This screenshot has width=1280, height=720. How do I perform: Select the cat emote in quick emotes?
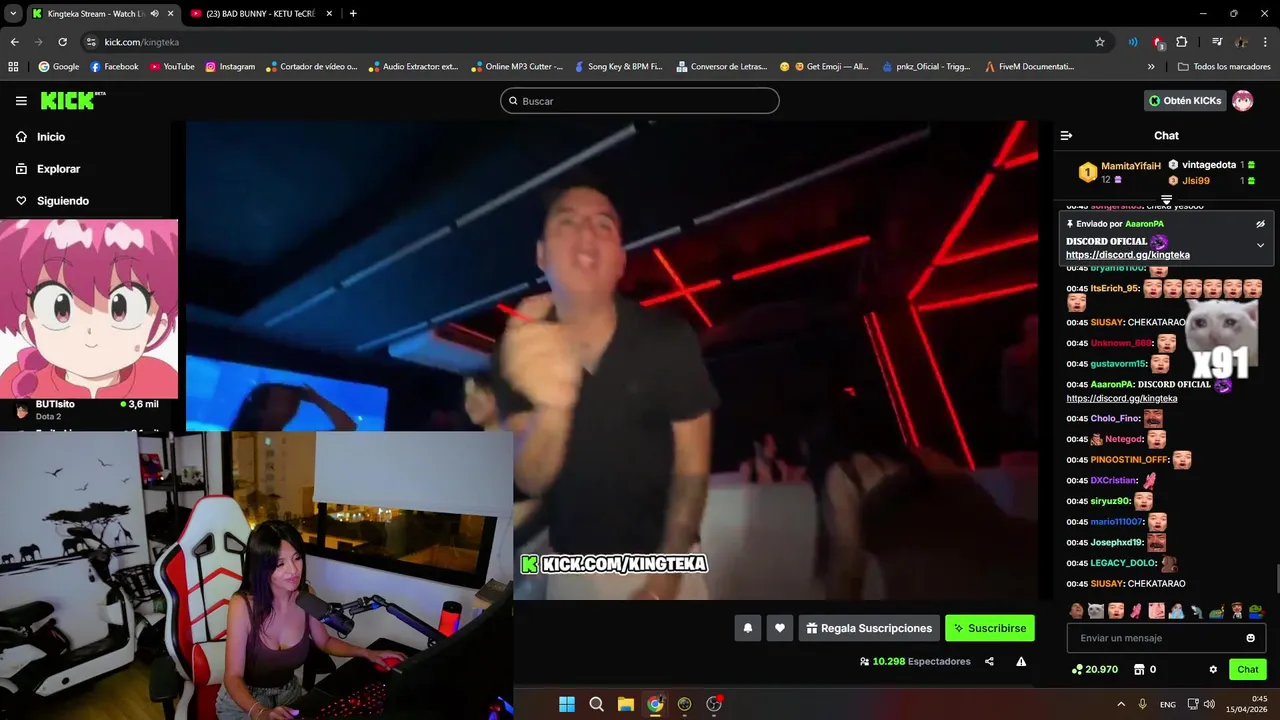click(1096, 611)
